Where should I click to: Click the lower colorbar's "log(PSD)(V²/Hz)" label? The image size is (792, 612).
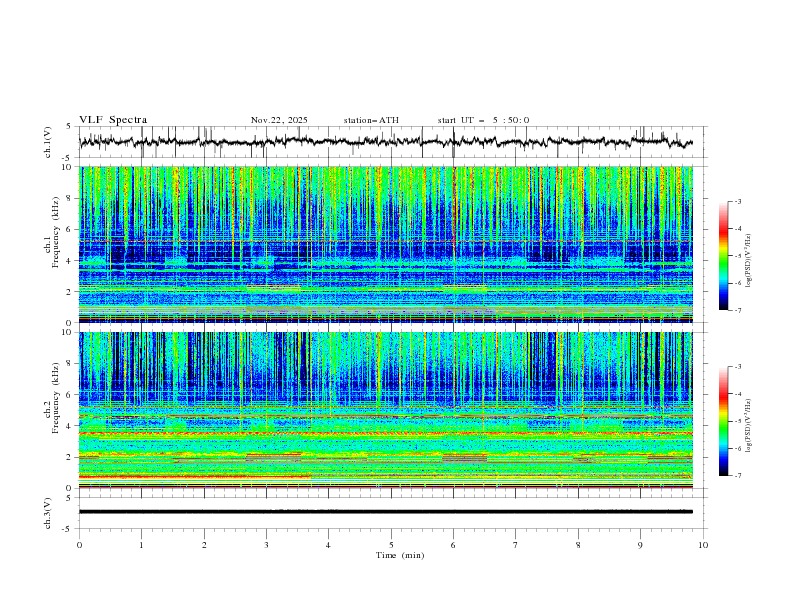749,425
